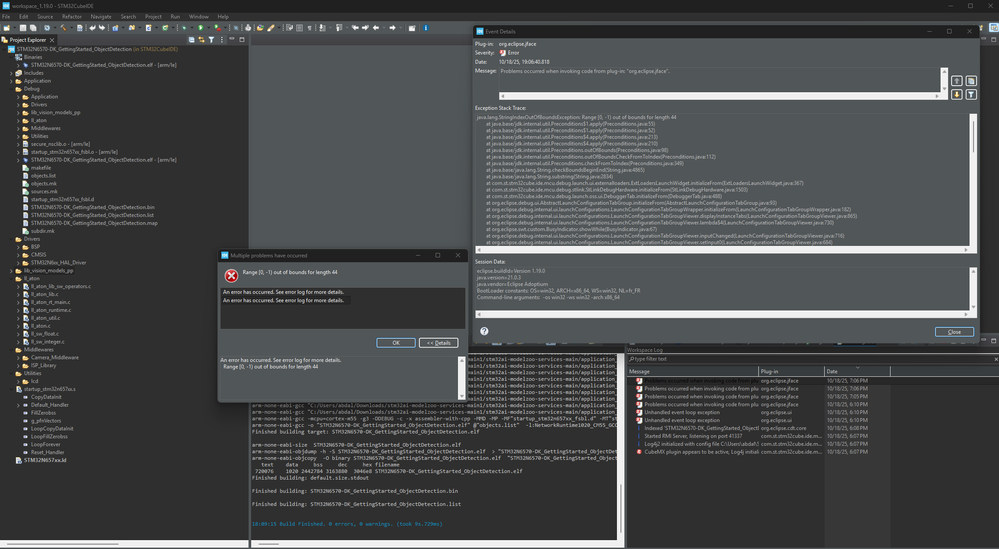Click Previous Event up arrow in Event Details

956,81
